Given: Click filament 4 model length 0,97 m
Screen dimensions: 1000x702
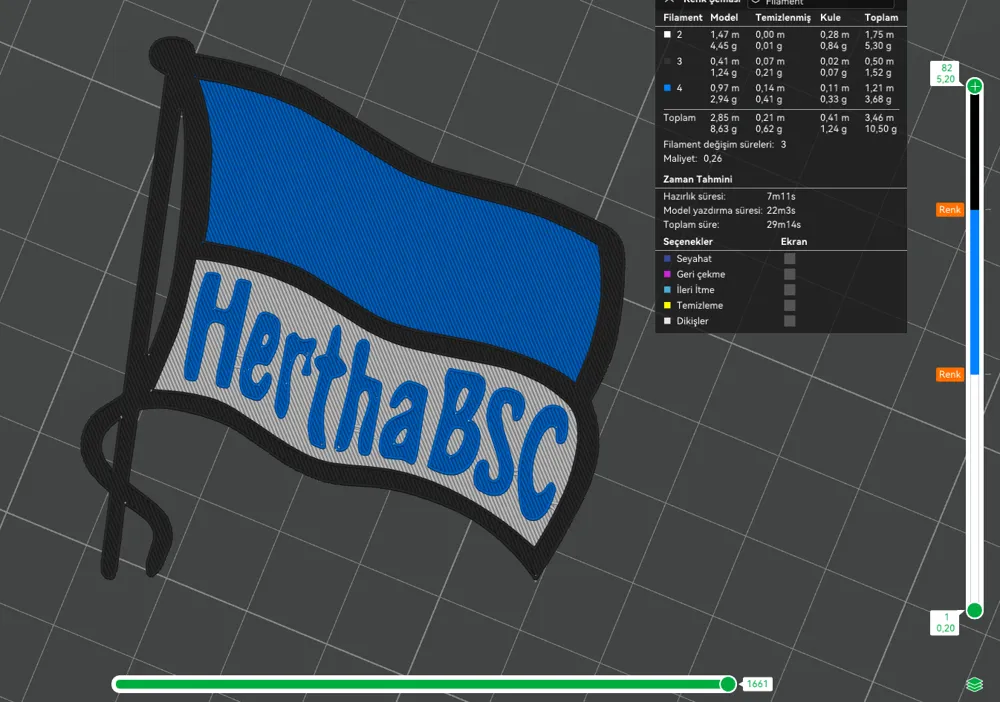Looking at the screenshot, I should tap(724, 88).
